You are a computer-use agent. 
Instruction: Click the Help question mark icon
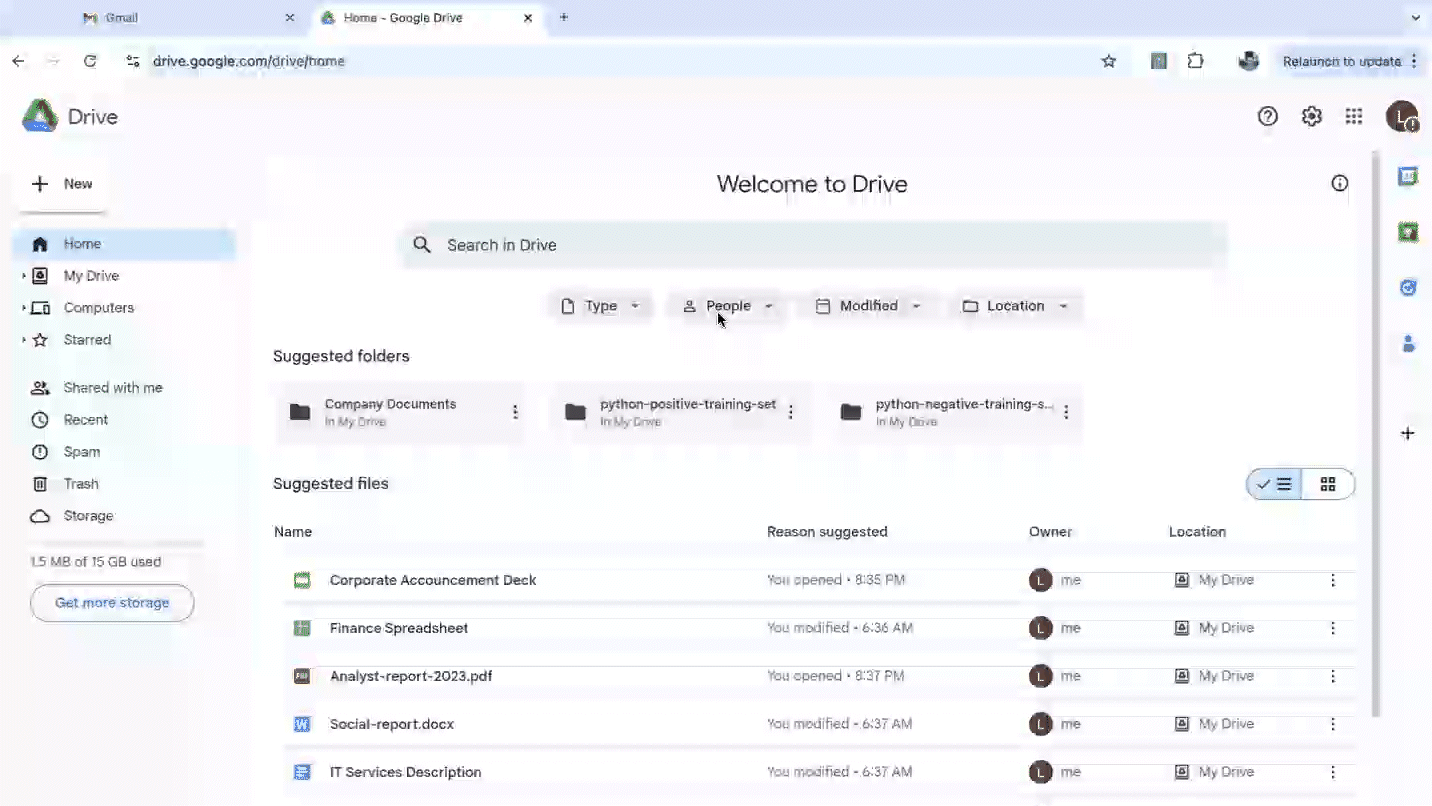pyautogui.click(x=1267, y=117)
